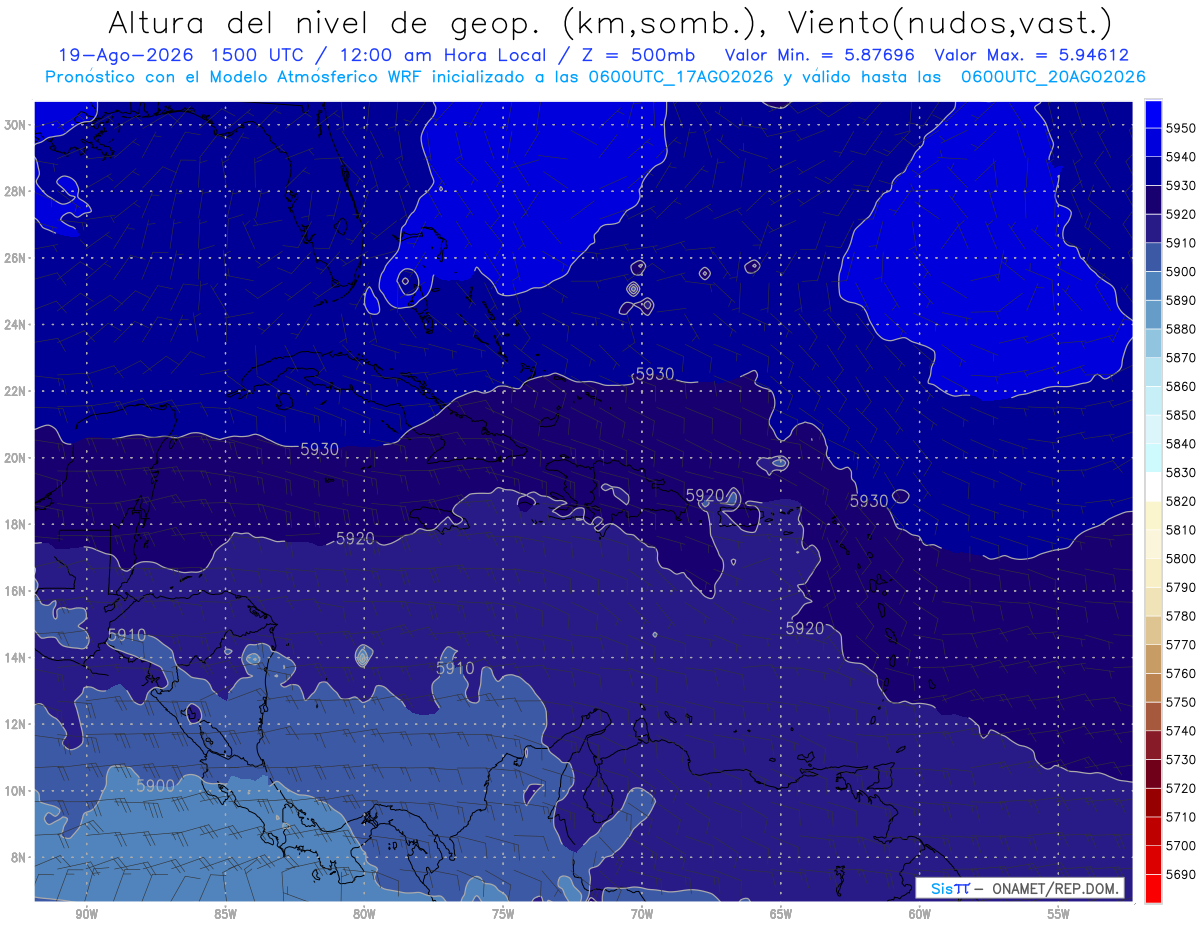Click the 5760 value in the color legend
The image size is (1200, 927).
pos(1180,673)
